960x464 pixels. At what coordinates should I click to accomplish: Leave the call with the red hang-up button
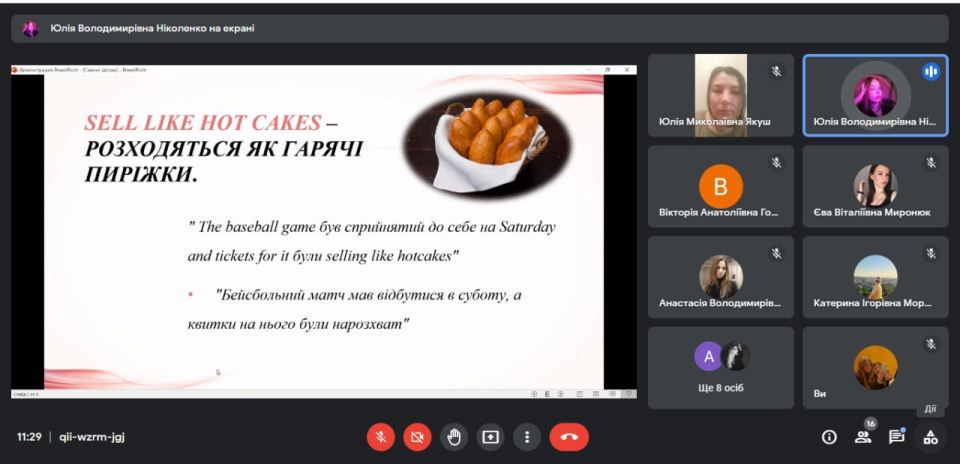569,437
